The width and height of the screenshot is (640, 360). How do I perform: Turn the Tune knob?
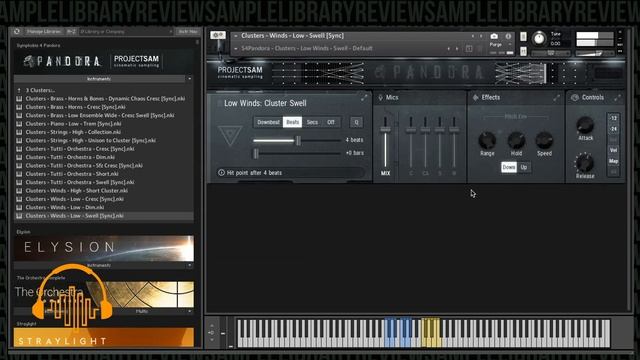[x=539, y=38]
